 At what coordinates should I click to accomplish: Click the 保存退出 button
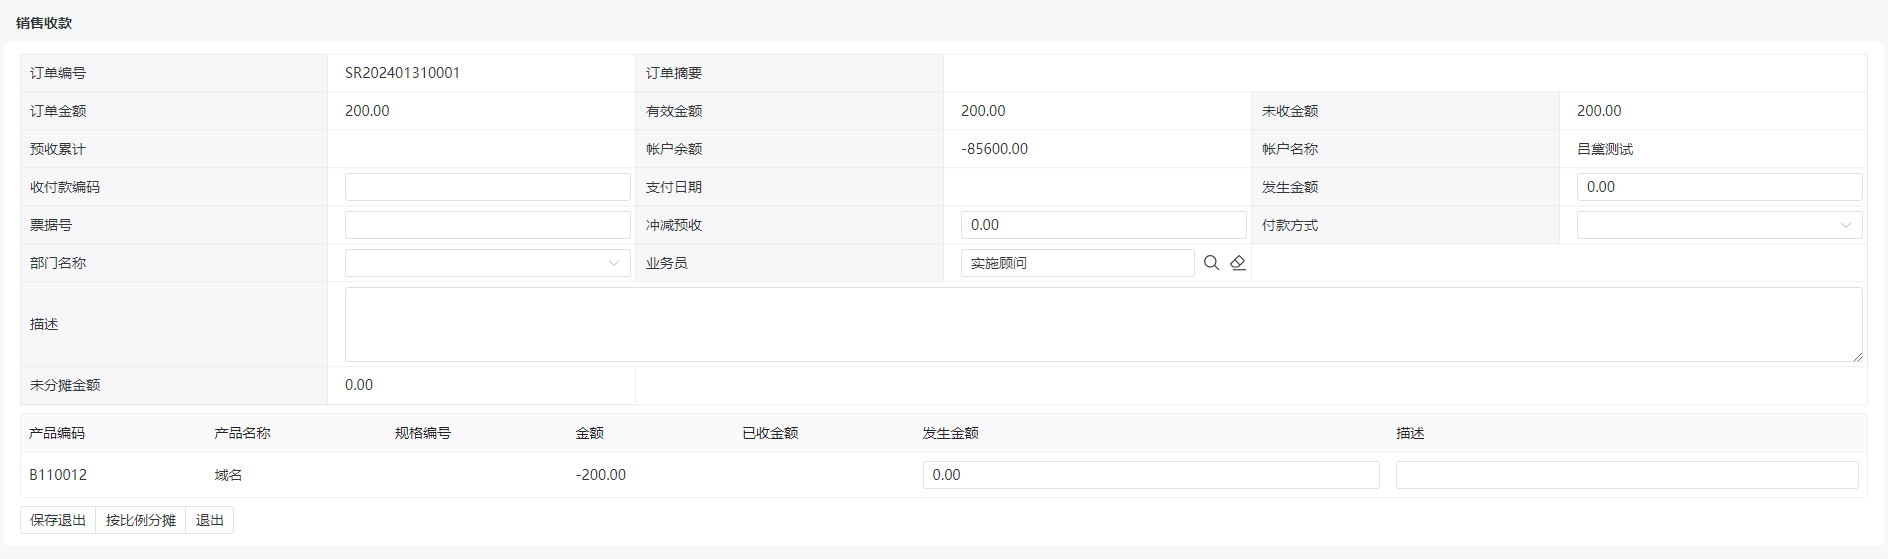pyautogui.click(x=58, y=520)
